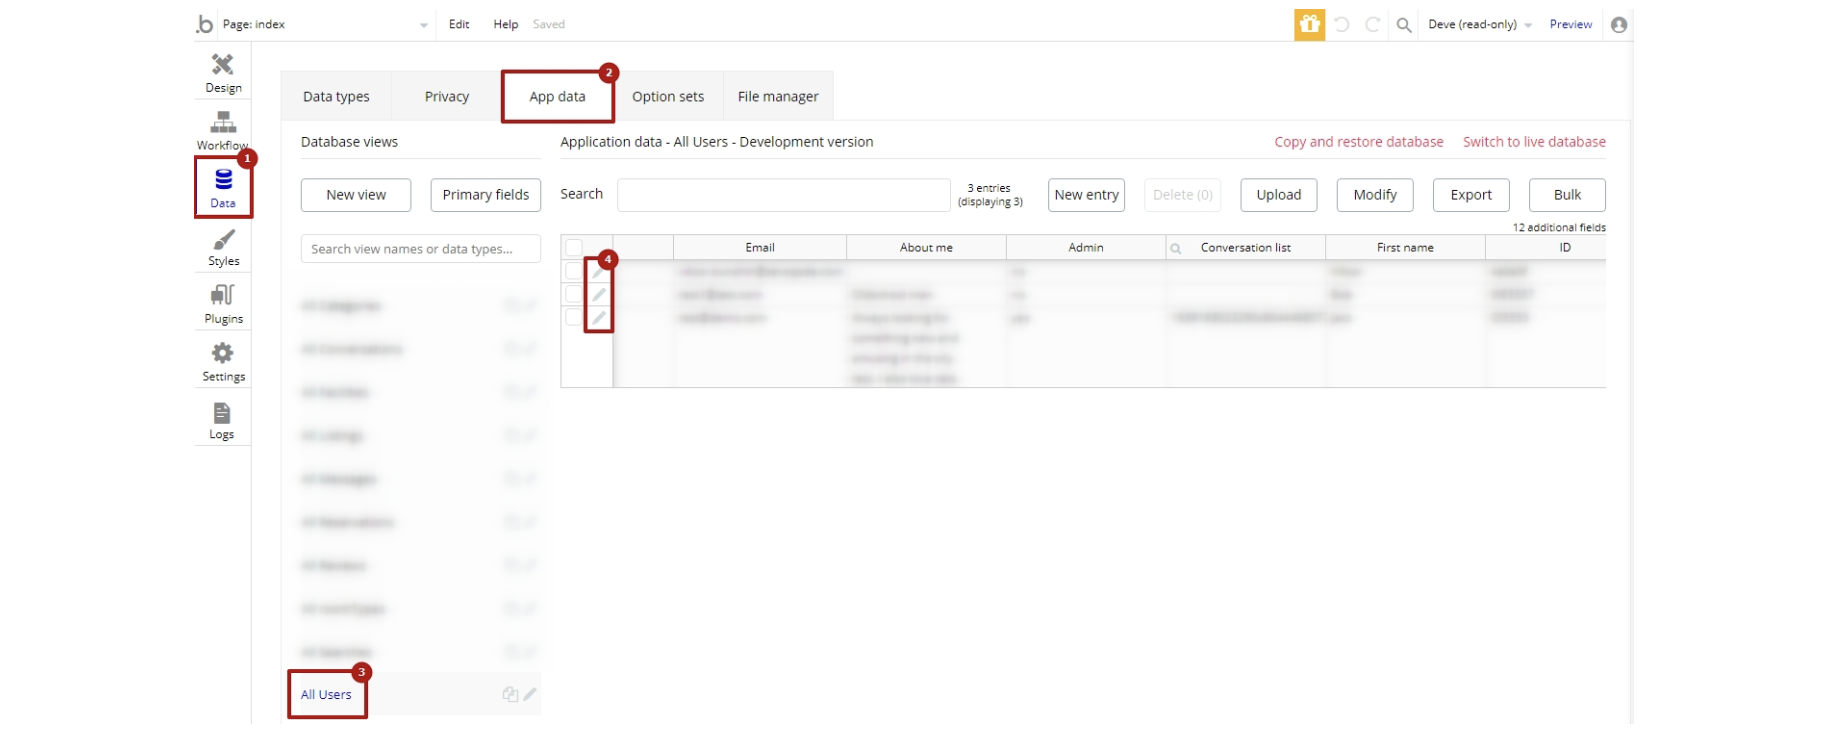Image resolution: width=1830 pixels, height=732 pixels.
Task: Click the Saved status text
Action: coord(549,24)
